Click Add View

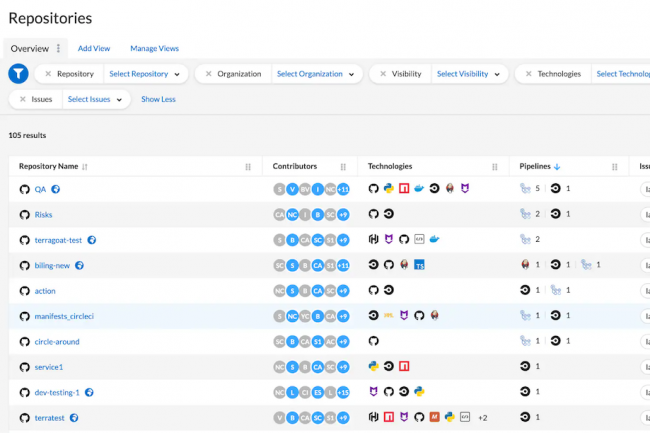pos(94,48)
